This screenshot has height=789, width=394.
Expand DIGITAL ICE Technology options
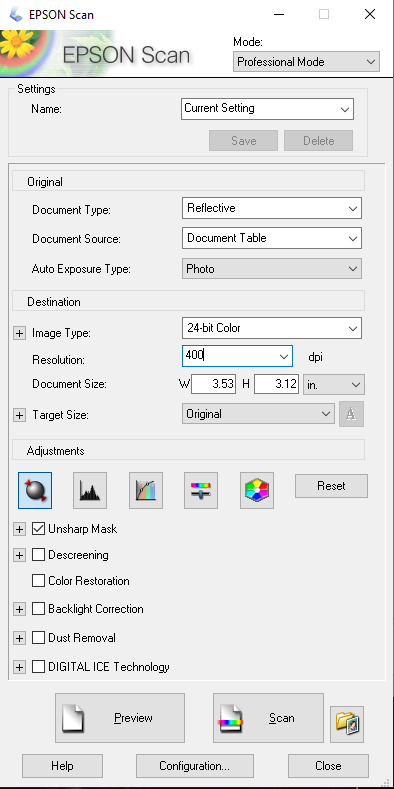click(x=19, y=667)
